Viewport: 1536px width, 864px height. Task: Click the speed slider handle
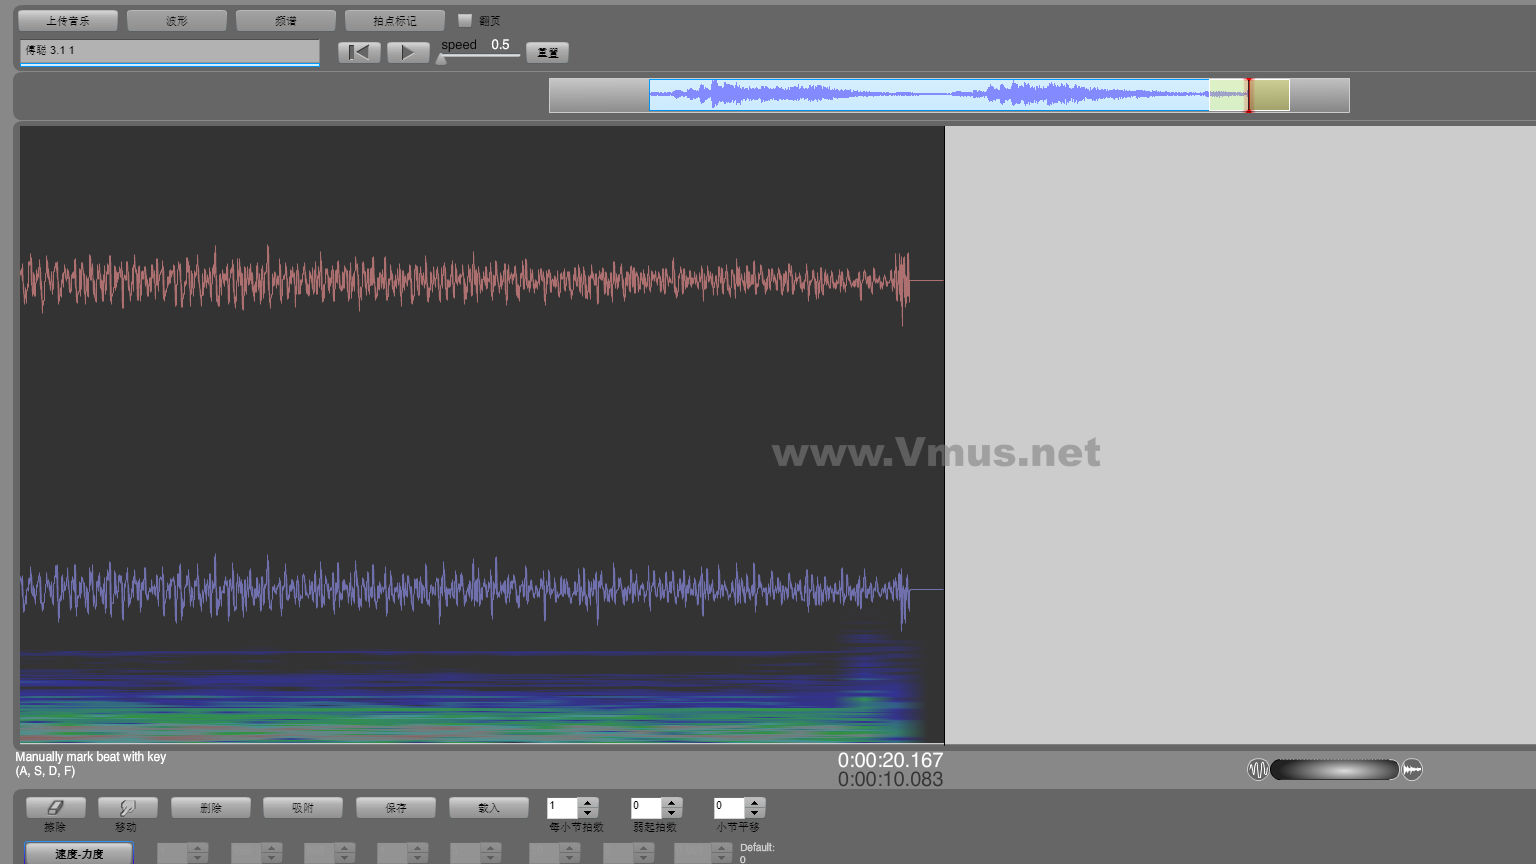tap(441, 58)
